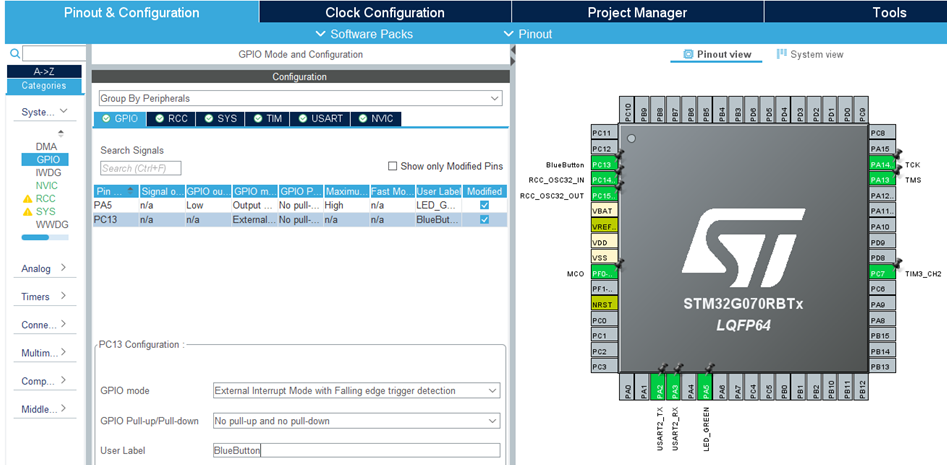Click the Search Signals input field
Viewport: 947px width, 465px height.
(x=141, y=168)
